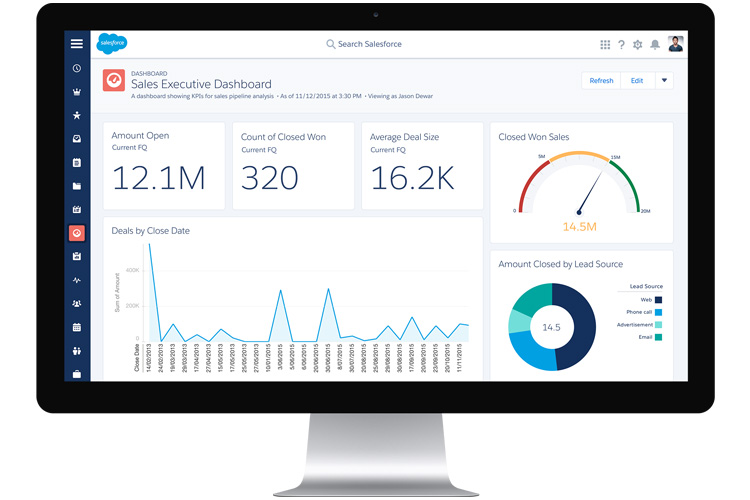Image resolution: width=750 pixels, height=500 pixels.
Task: Edit the Sales Executive Dashboard
Action: coord(637,80)
